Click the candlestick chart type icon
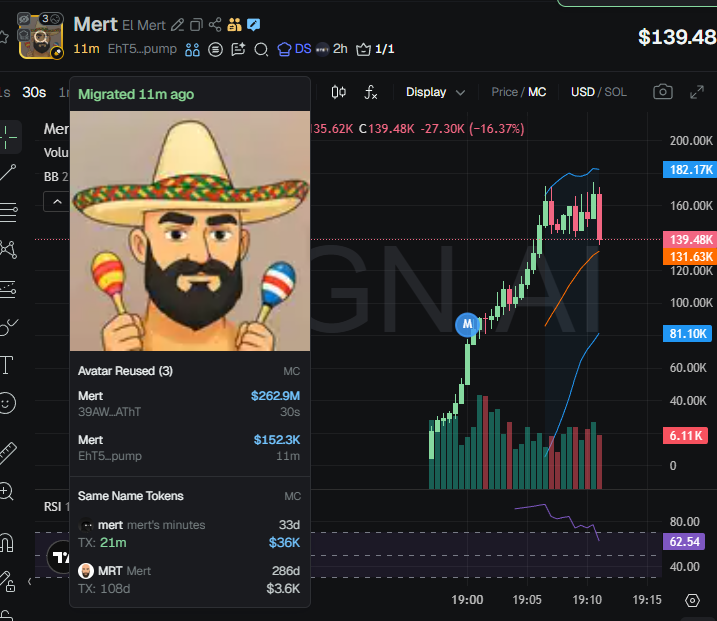Screen dimensions: 717x621 (338, 92)
